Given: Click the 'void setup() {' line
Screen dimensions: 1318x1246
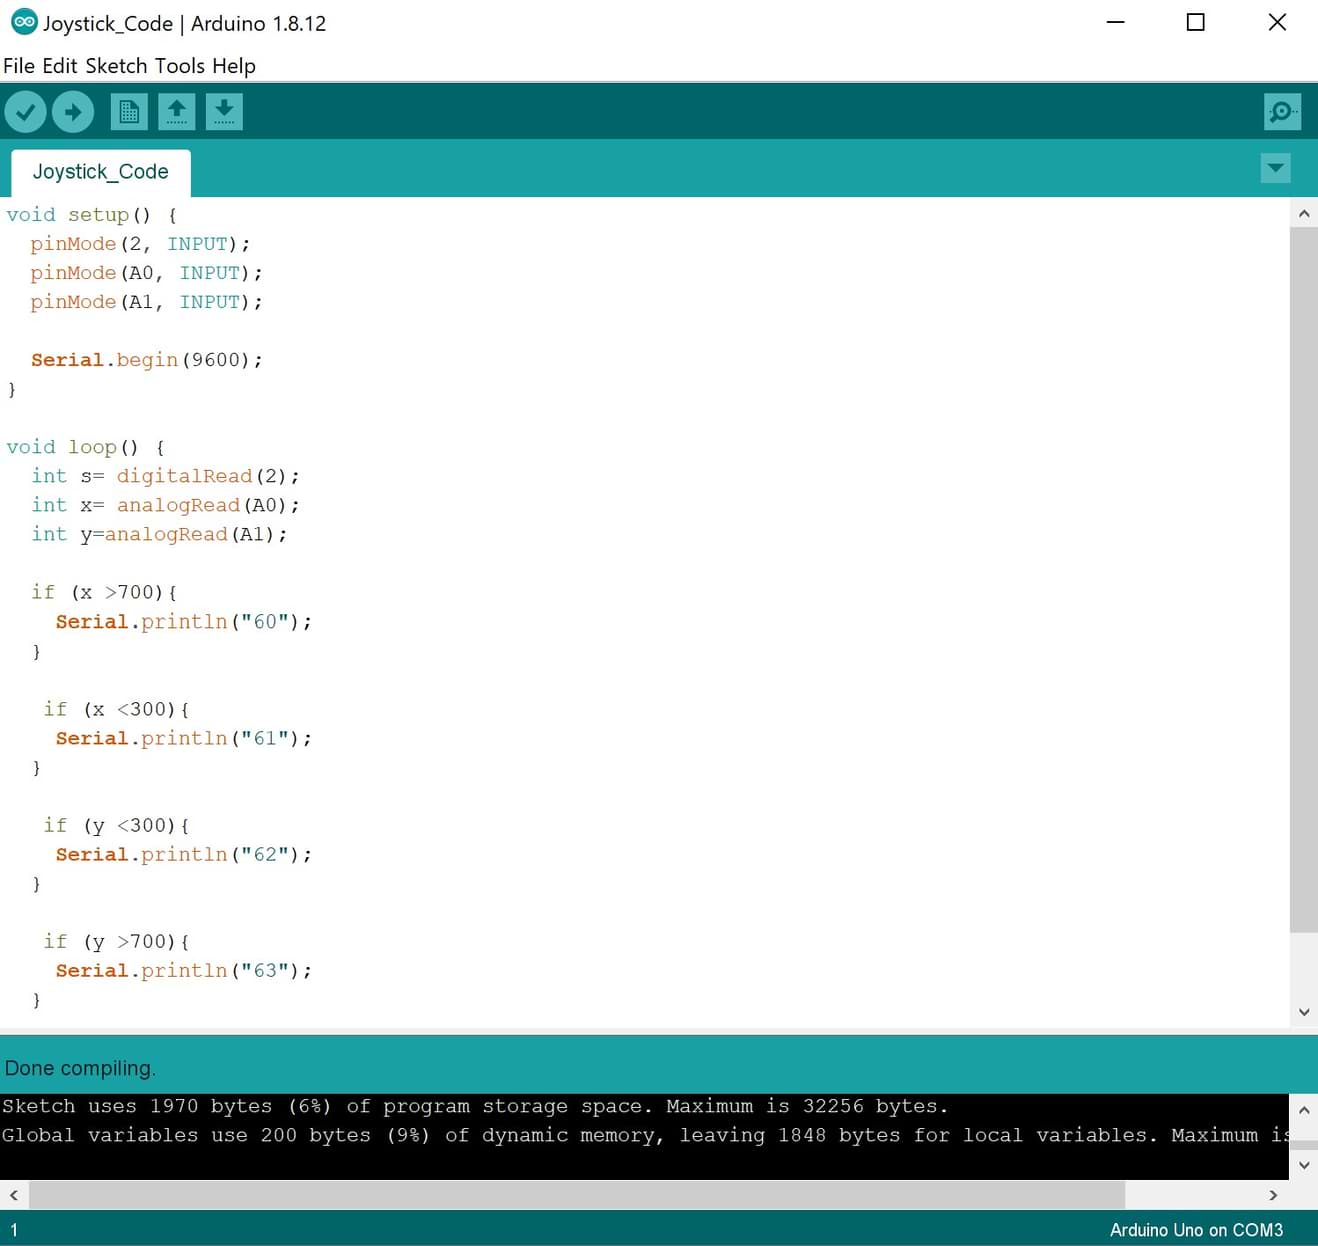Looking at the screenshot, I should [92, 215].
